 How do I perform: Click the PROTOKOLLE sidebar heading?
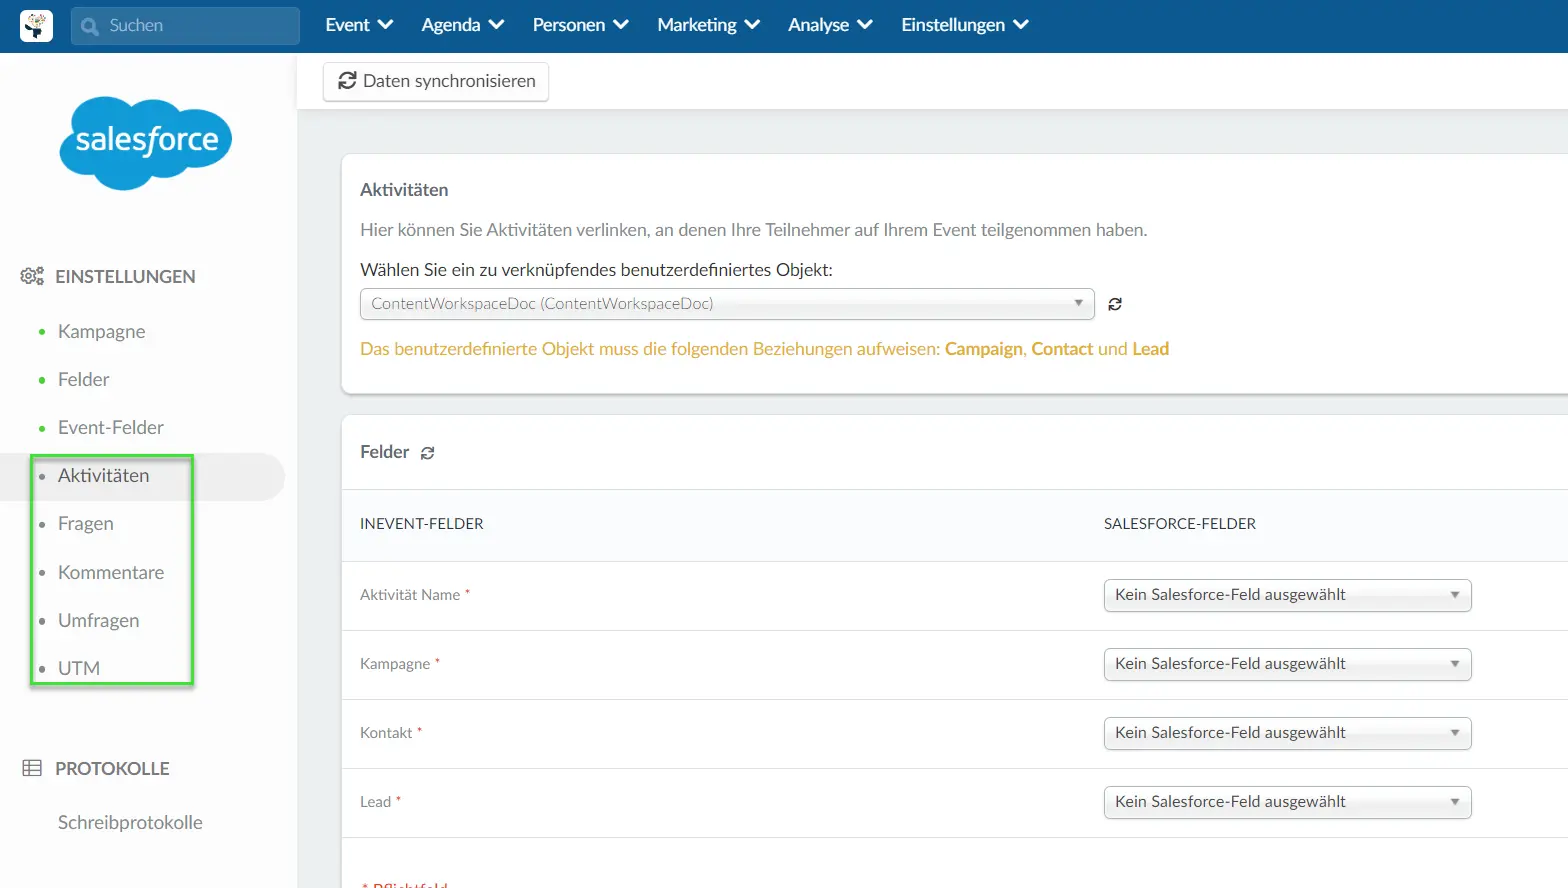click(112, 769)
